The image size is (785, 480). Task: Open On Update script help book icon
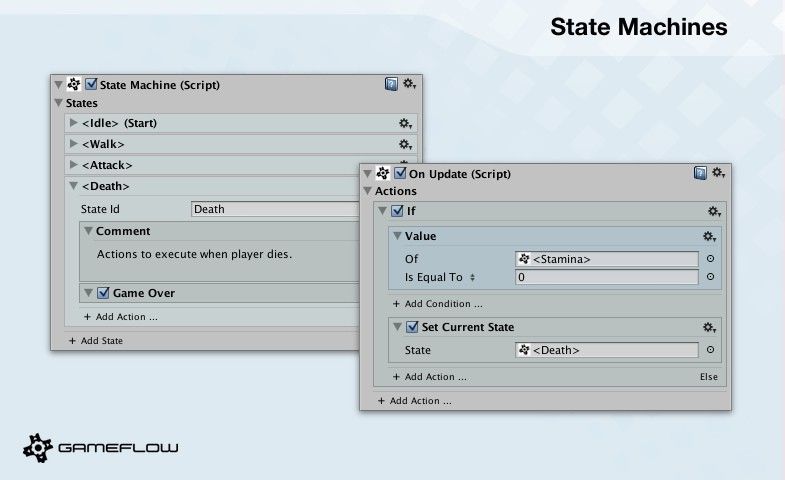700,173
